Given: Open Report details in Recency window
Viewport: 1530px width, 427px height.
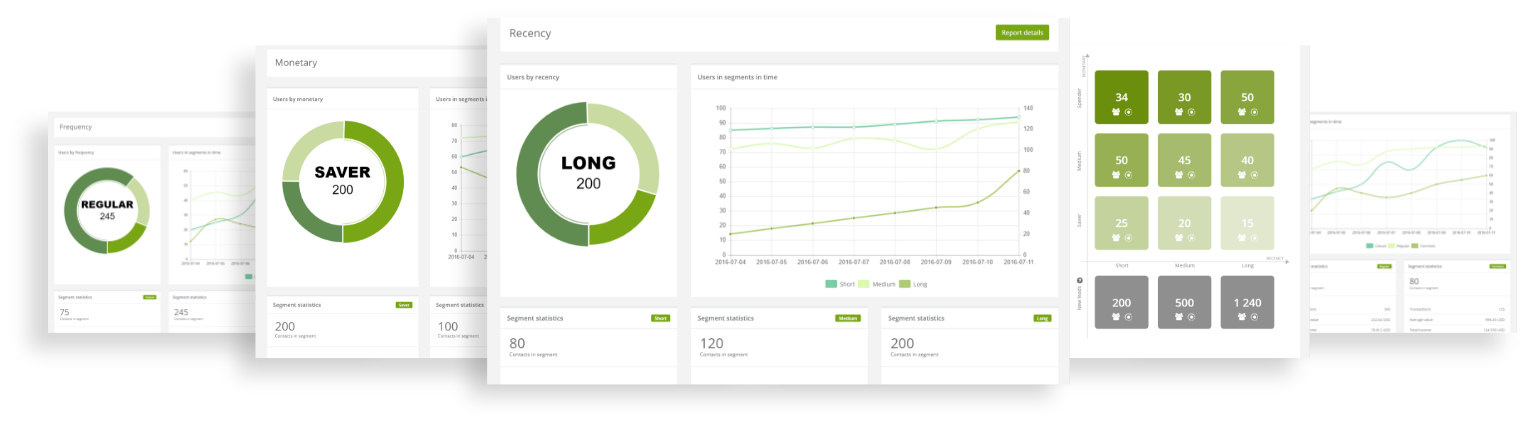Looking at the screenshot, I should [x=1022, y=33].
